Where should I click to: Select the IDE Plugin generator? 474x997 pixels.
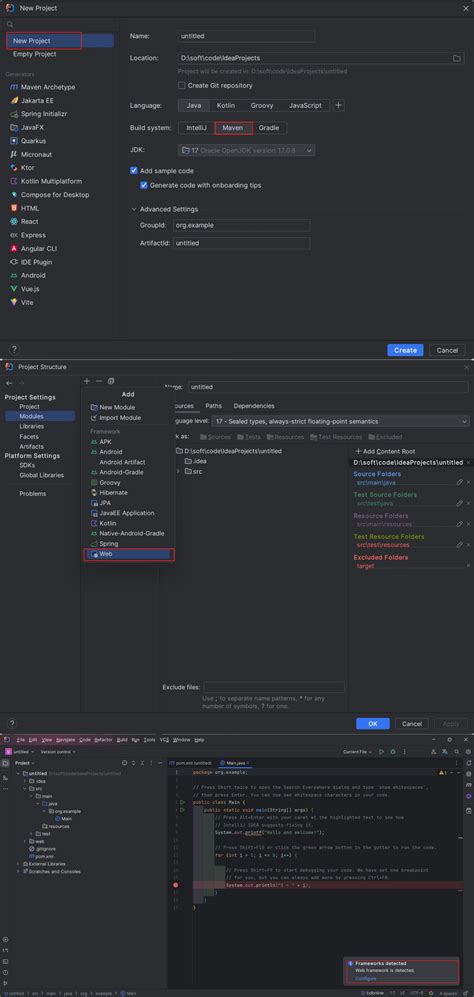click(31, 262)
